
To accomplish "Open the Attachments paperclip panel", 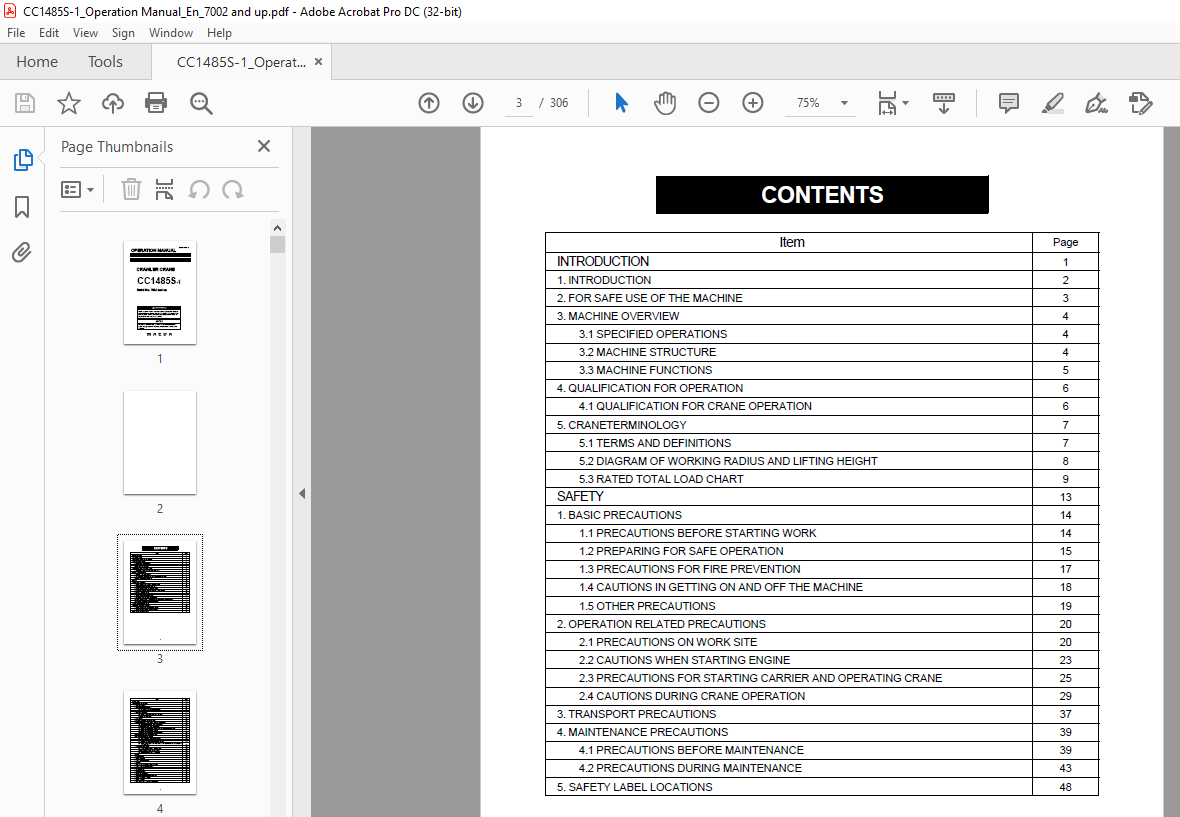I will 22,252.
